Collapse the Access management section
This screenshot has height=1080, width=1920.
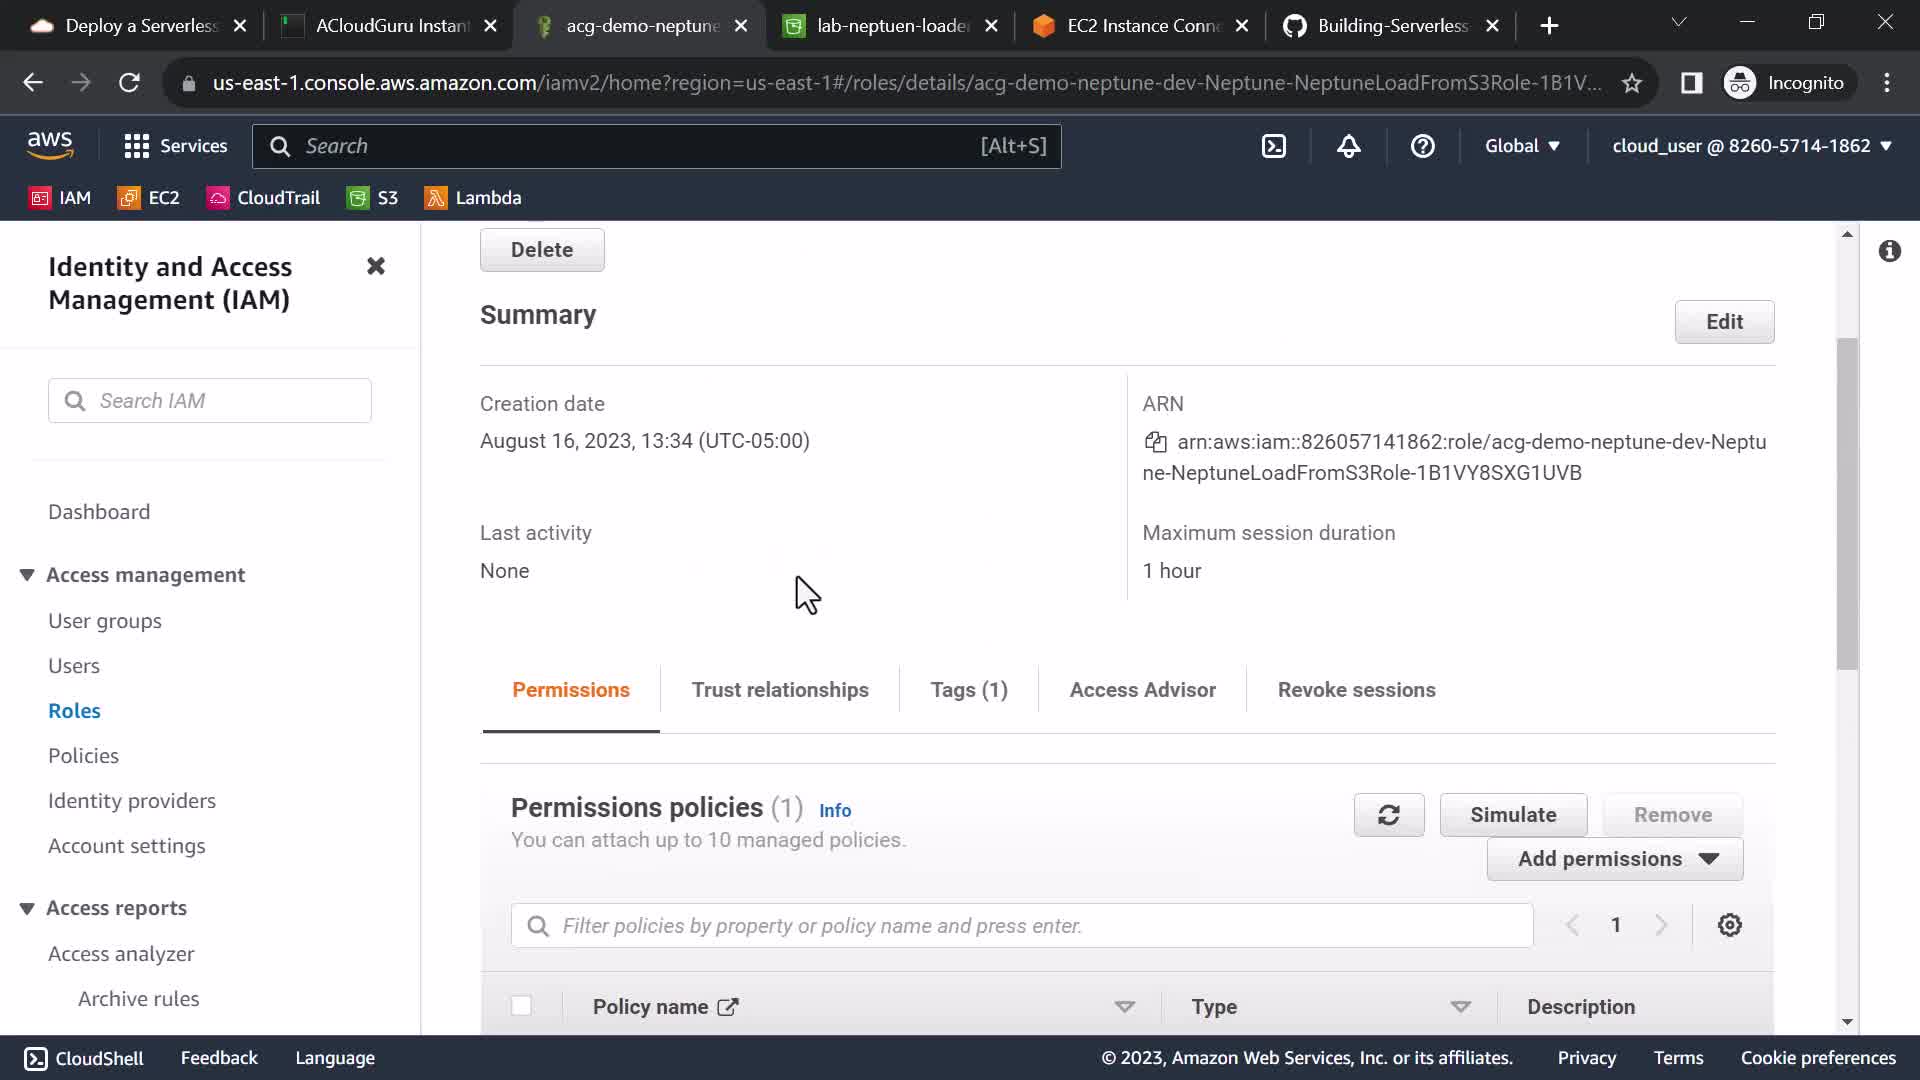27,575
